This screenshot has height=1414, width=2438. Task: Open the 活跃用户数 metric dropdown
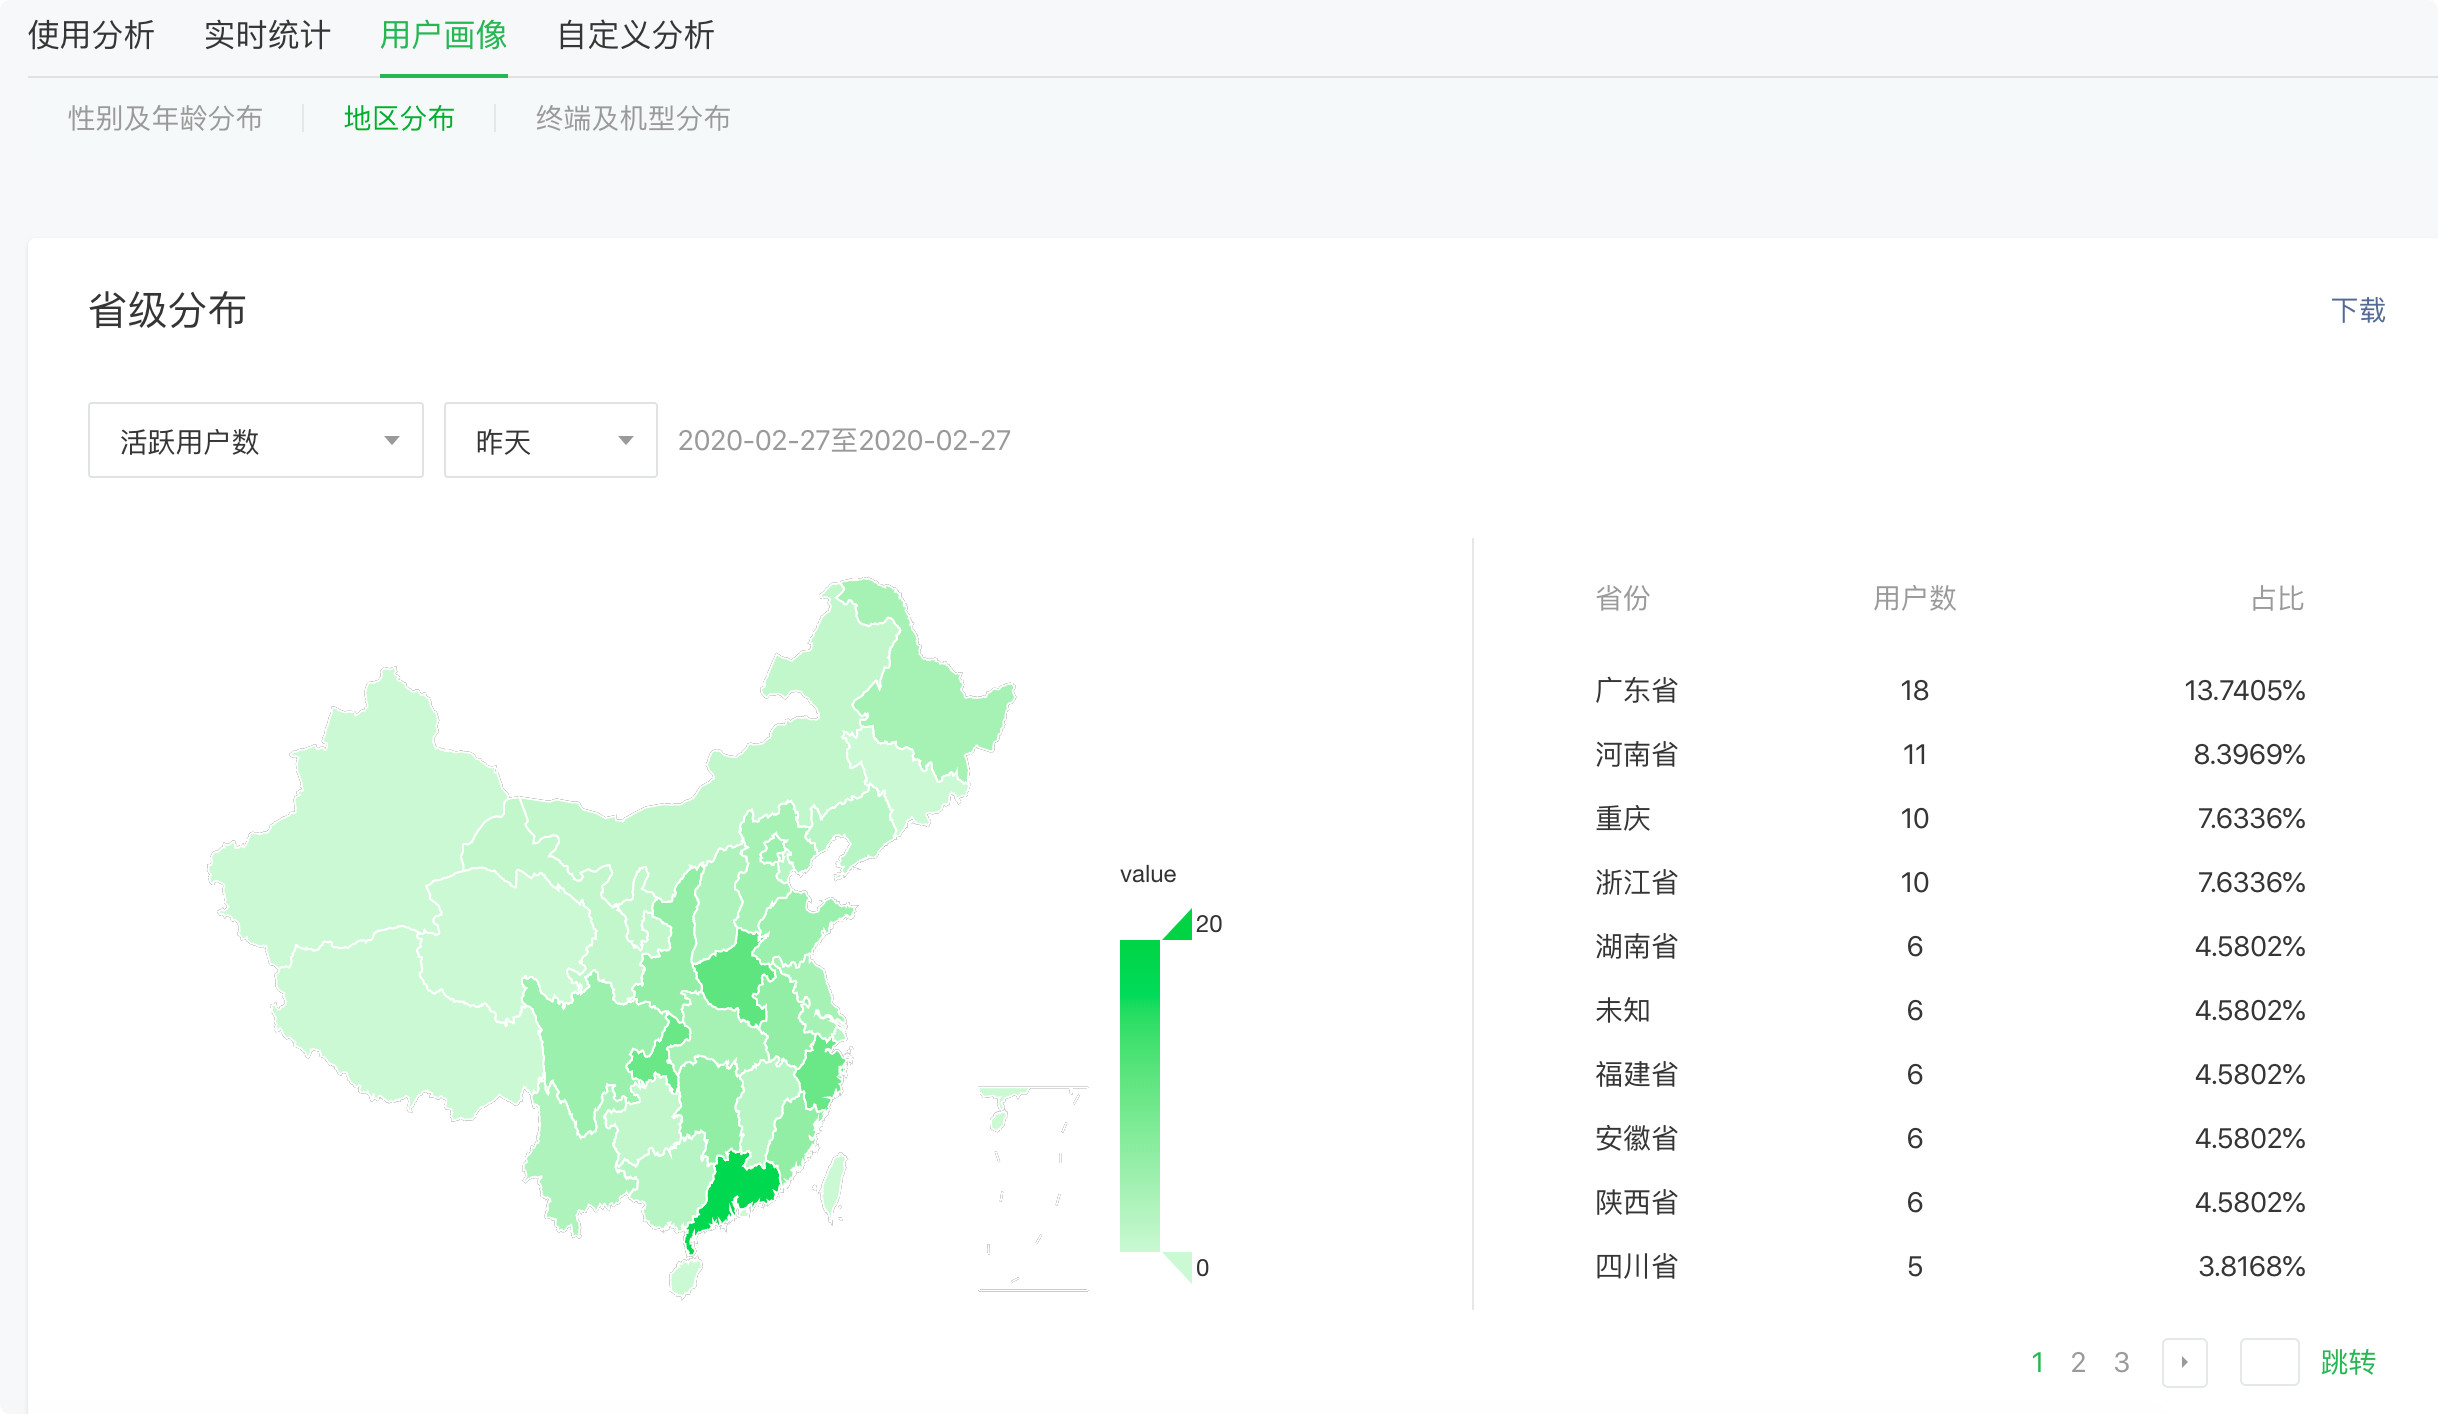[256, 441]
